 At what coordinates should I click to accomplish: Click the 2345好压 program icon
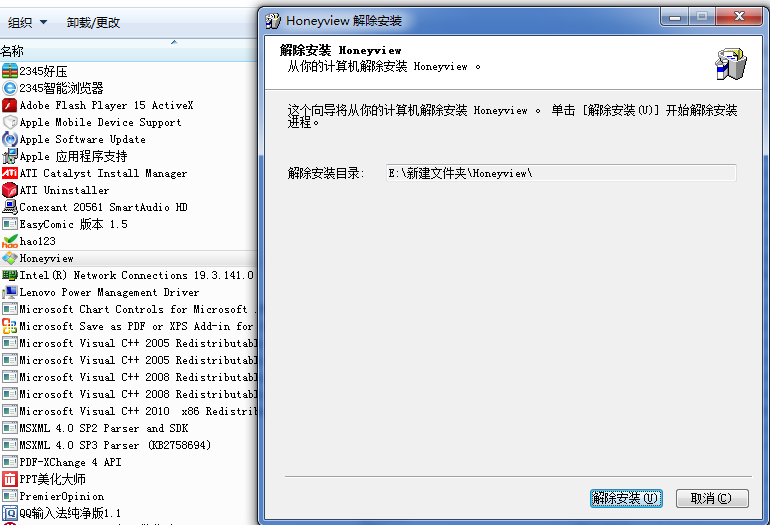[9, 71]
